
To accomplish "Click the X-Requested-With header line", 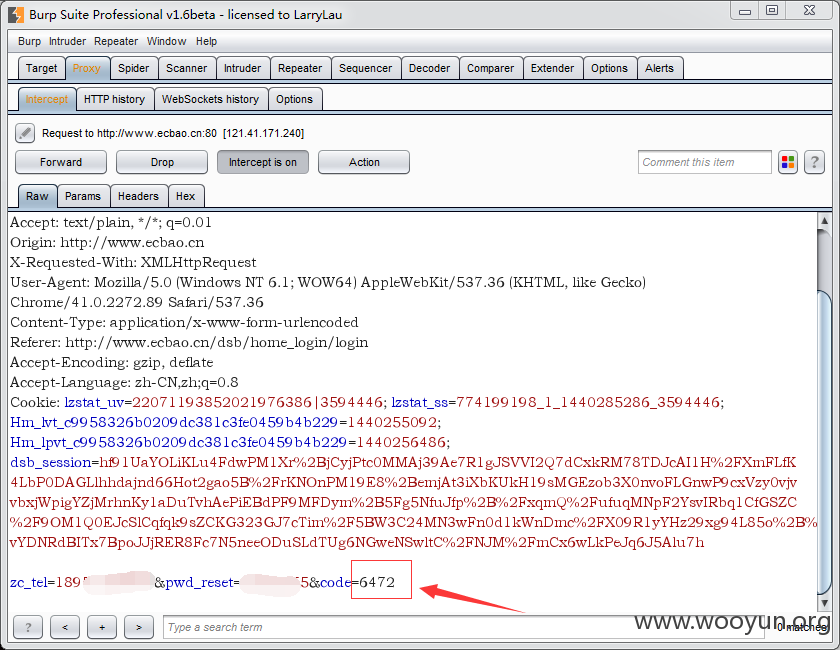I will pyautogui.click(x=133, y=263).
